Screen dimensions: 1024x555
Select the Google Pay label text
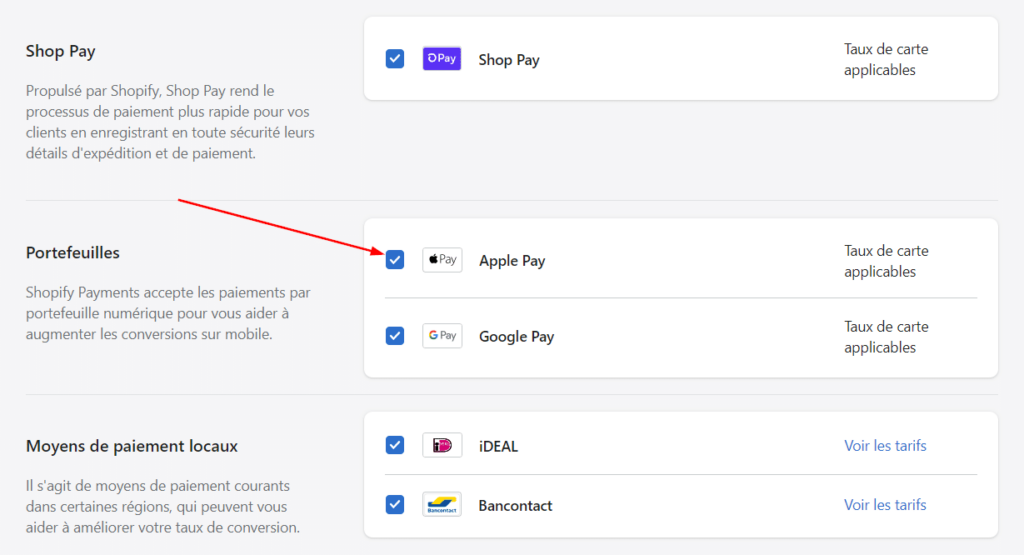coord(516,337)
